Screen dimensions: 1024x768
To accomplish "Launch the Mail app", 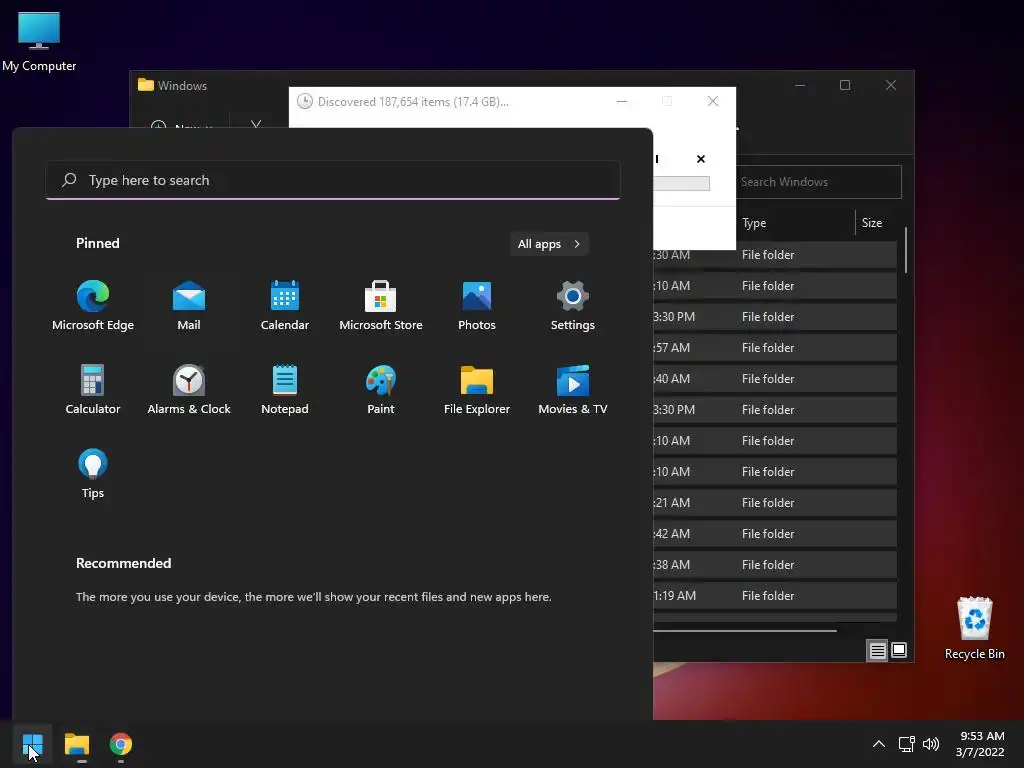I will 189,306.
